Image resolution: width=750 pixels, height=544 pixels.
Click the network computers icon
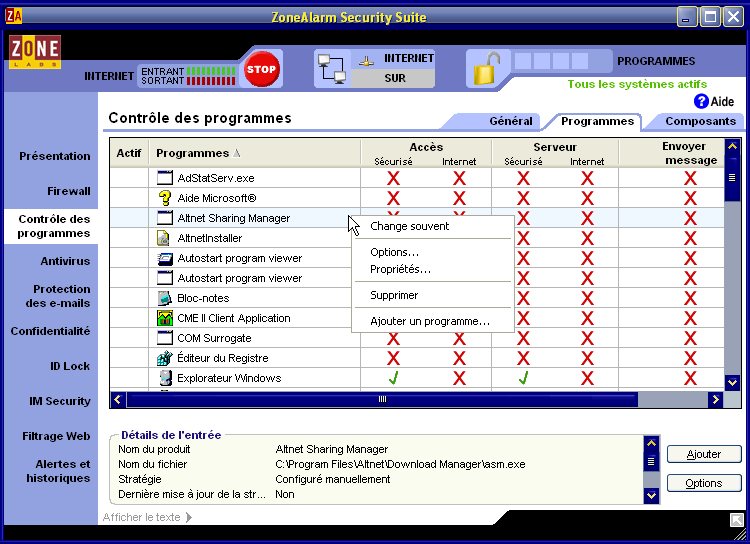(x=332, y=69)
